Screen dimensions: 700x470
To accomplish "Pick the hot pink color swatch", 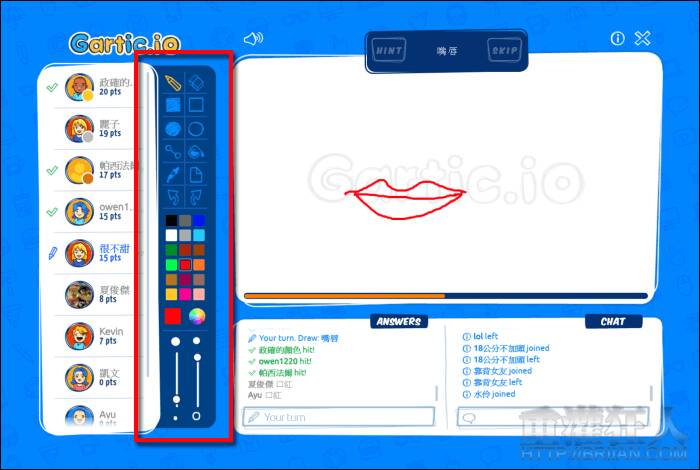I will point(185,294).
